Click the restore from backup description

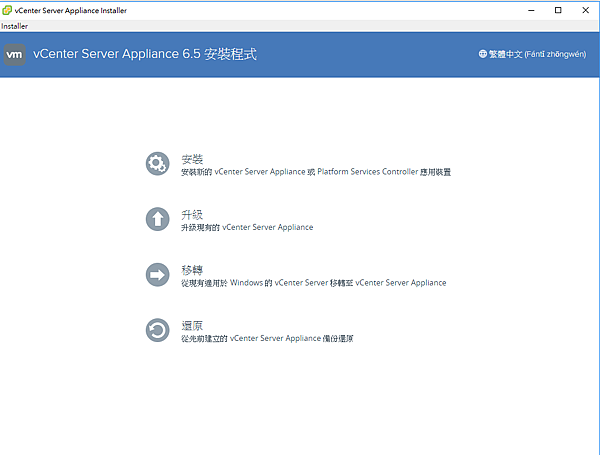(x=267, y=338)
